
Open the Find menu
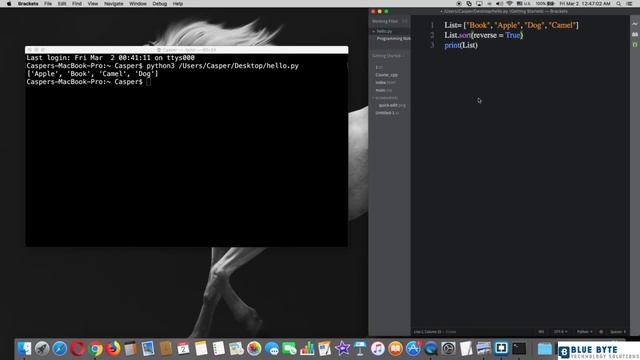tap(77, 4)
